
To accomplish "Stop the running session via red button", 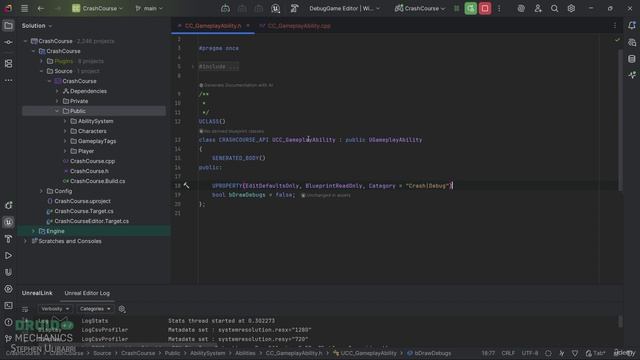I will pyautogui.click(x=485, y=8).
